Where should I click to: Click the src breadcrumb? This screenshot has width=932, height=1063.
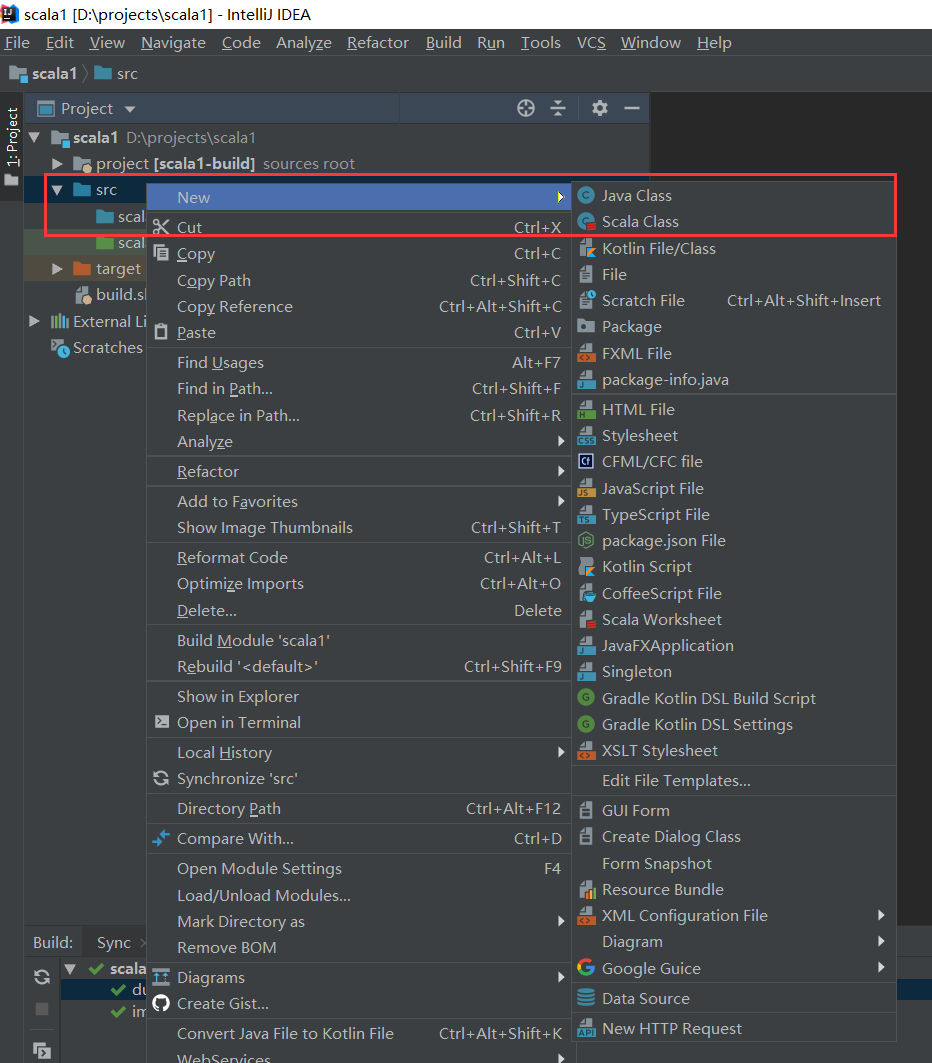[x=116, y=74]
